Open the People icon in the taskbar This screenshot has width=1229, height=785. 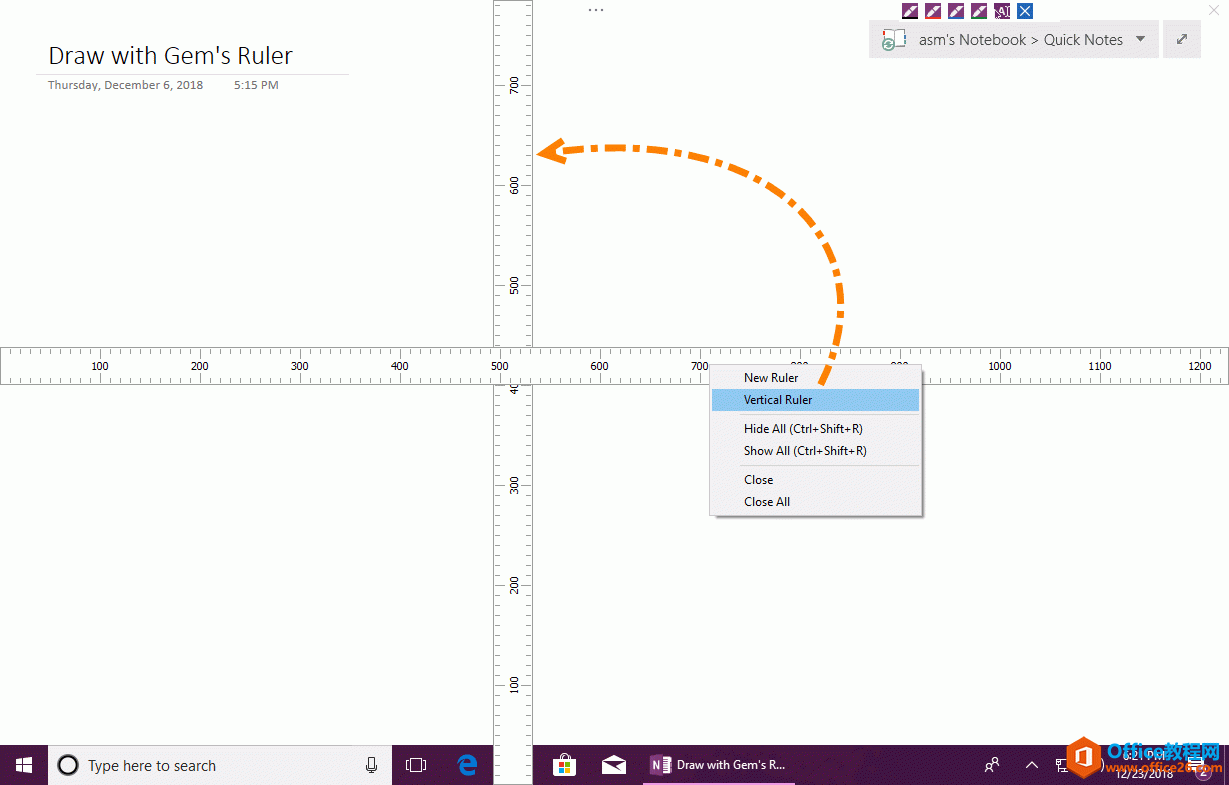(x=992, y=765)
